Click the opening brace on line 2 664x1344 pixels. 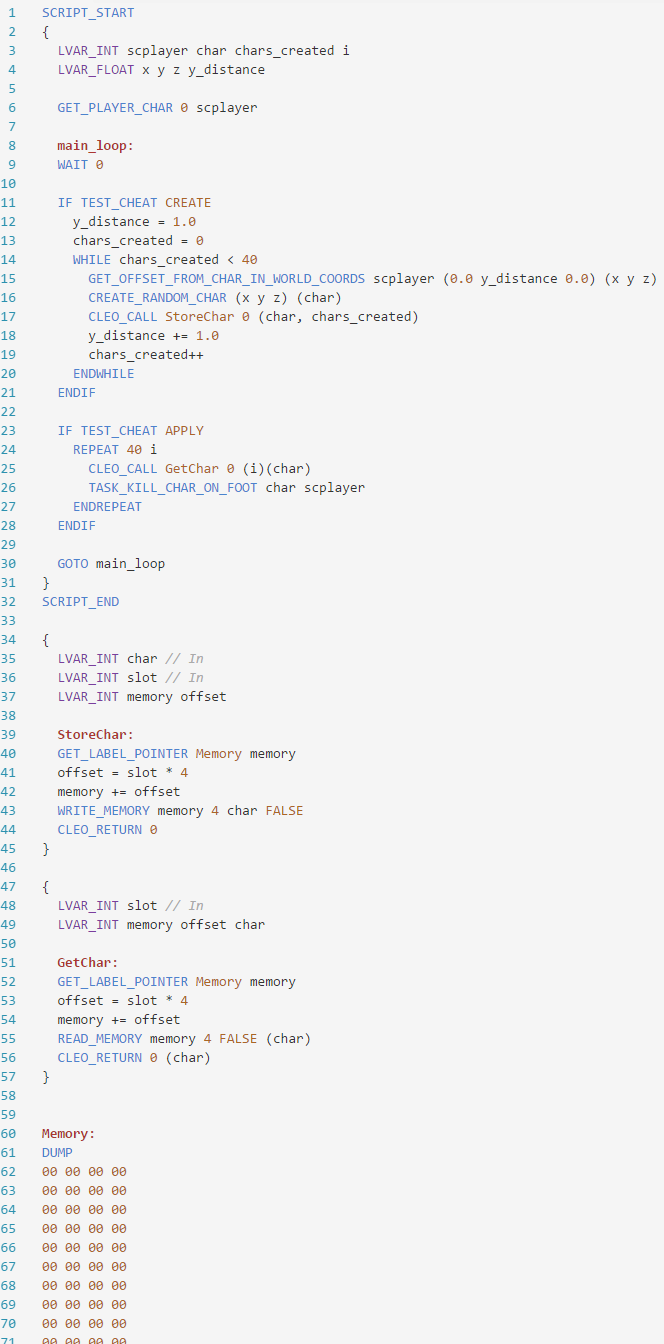(x=46, y=32)
